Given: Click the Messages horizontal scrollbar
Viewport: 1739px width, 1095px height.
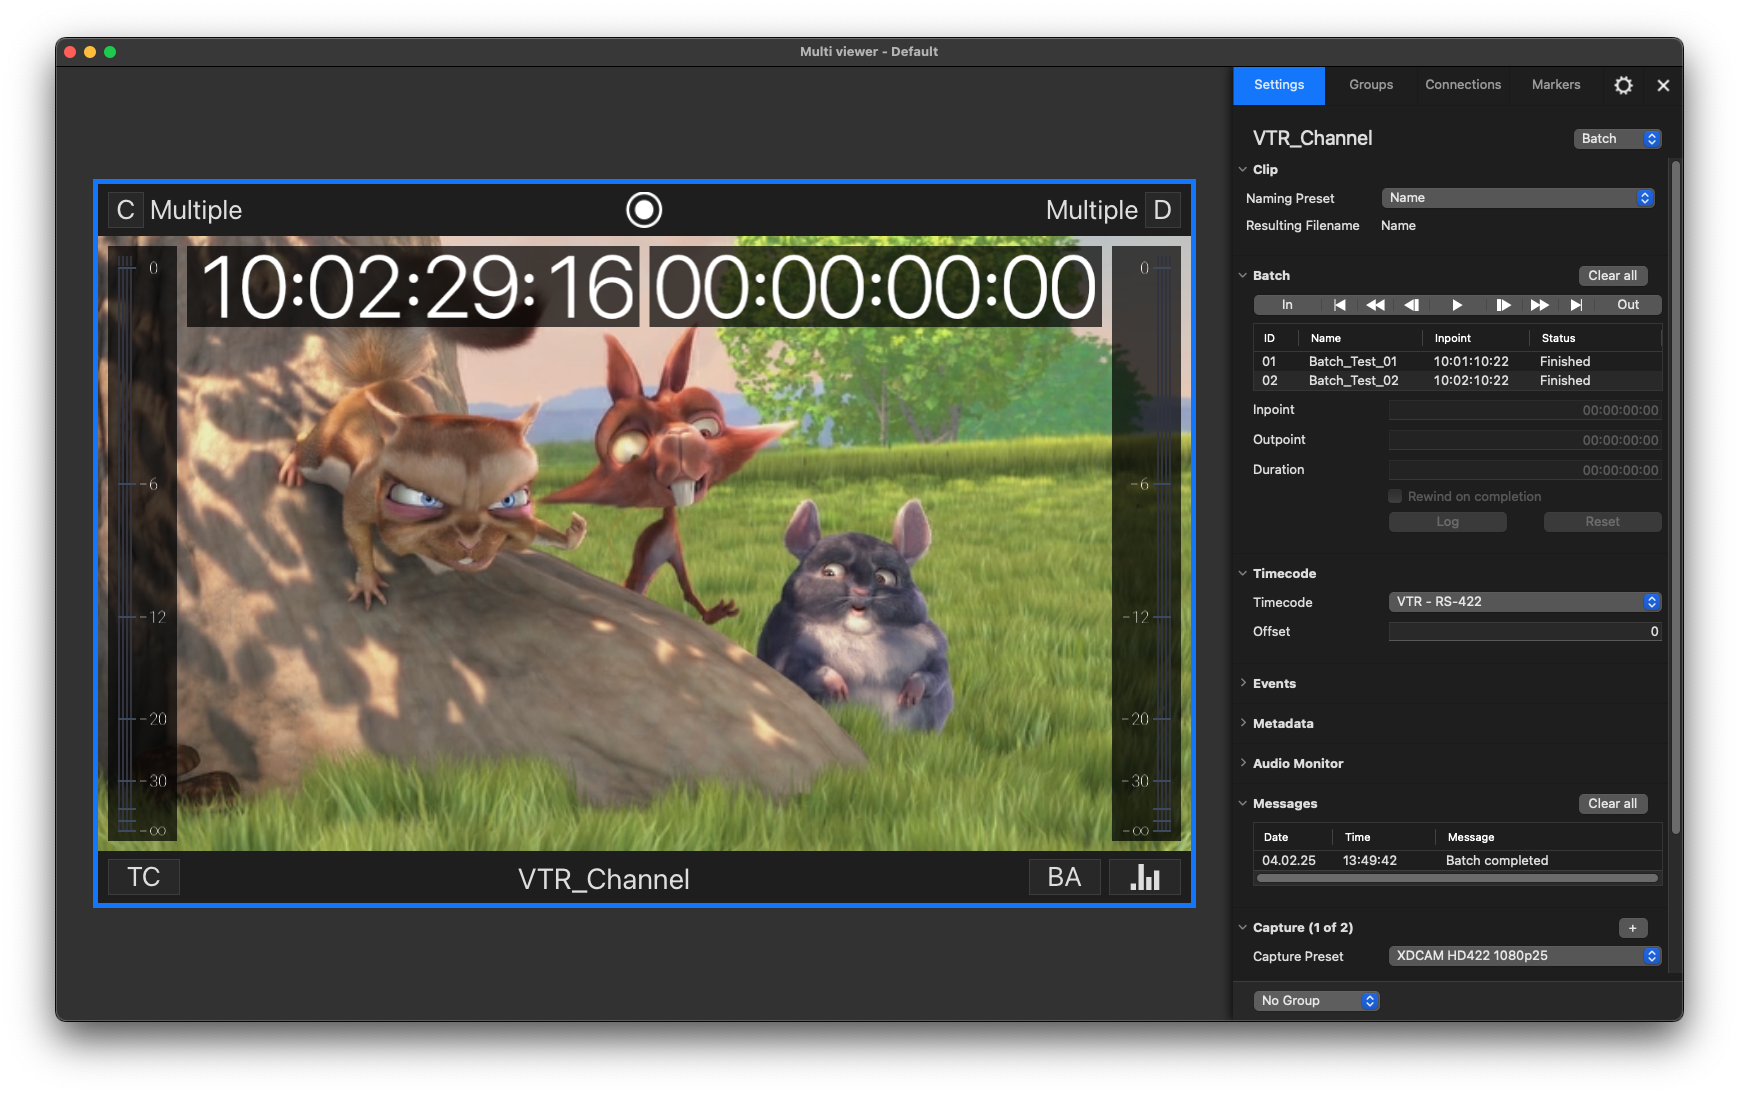Looking at the screenshot, I should 1457,879.
